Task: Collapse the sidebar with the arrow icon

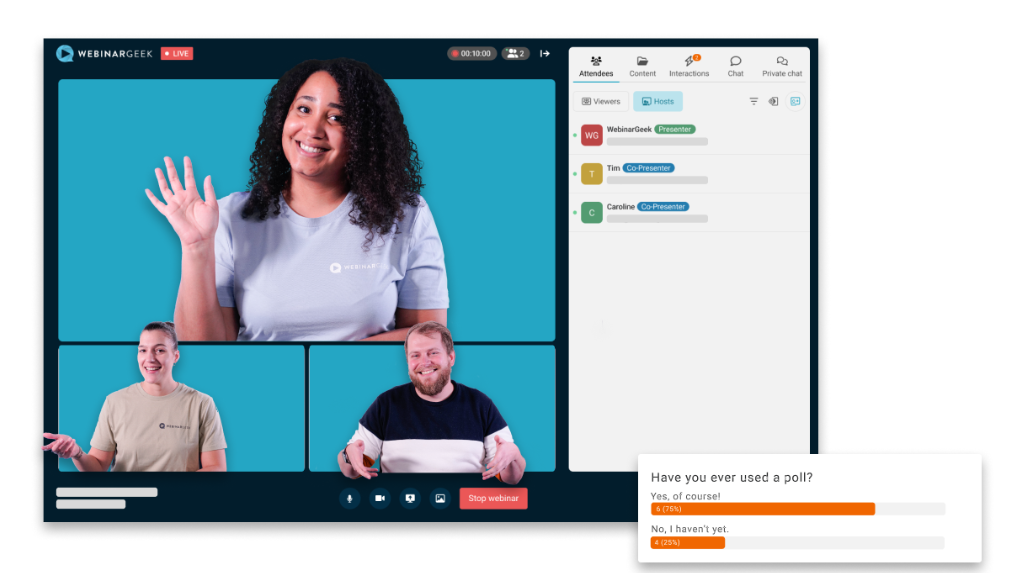Action: [x=545, y=54]
